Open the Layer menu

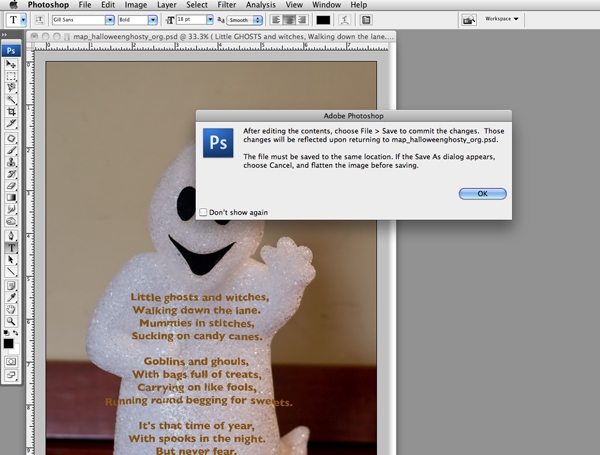tap(167, 5)
